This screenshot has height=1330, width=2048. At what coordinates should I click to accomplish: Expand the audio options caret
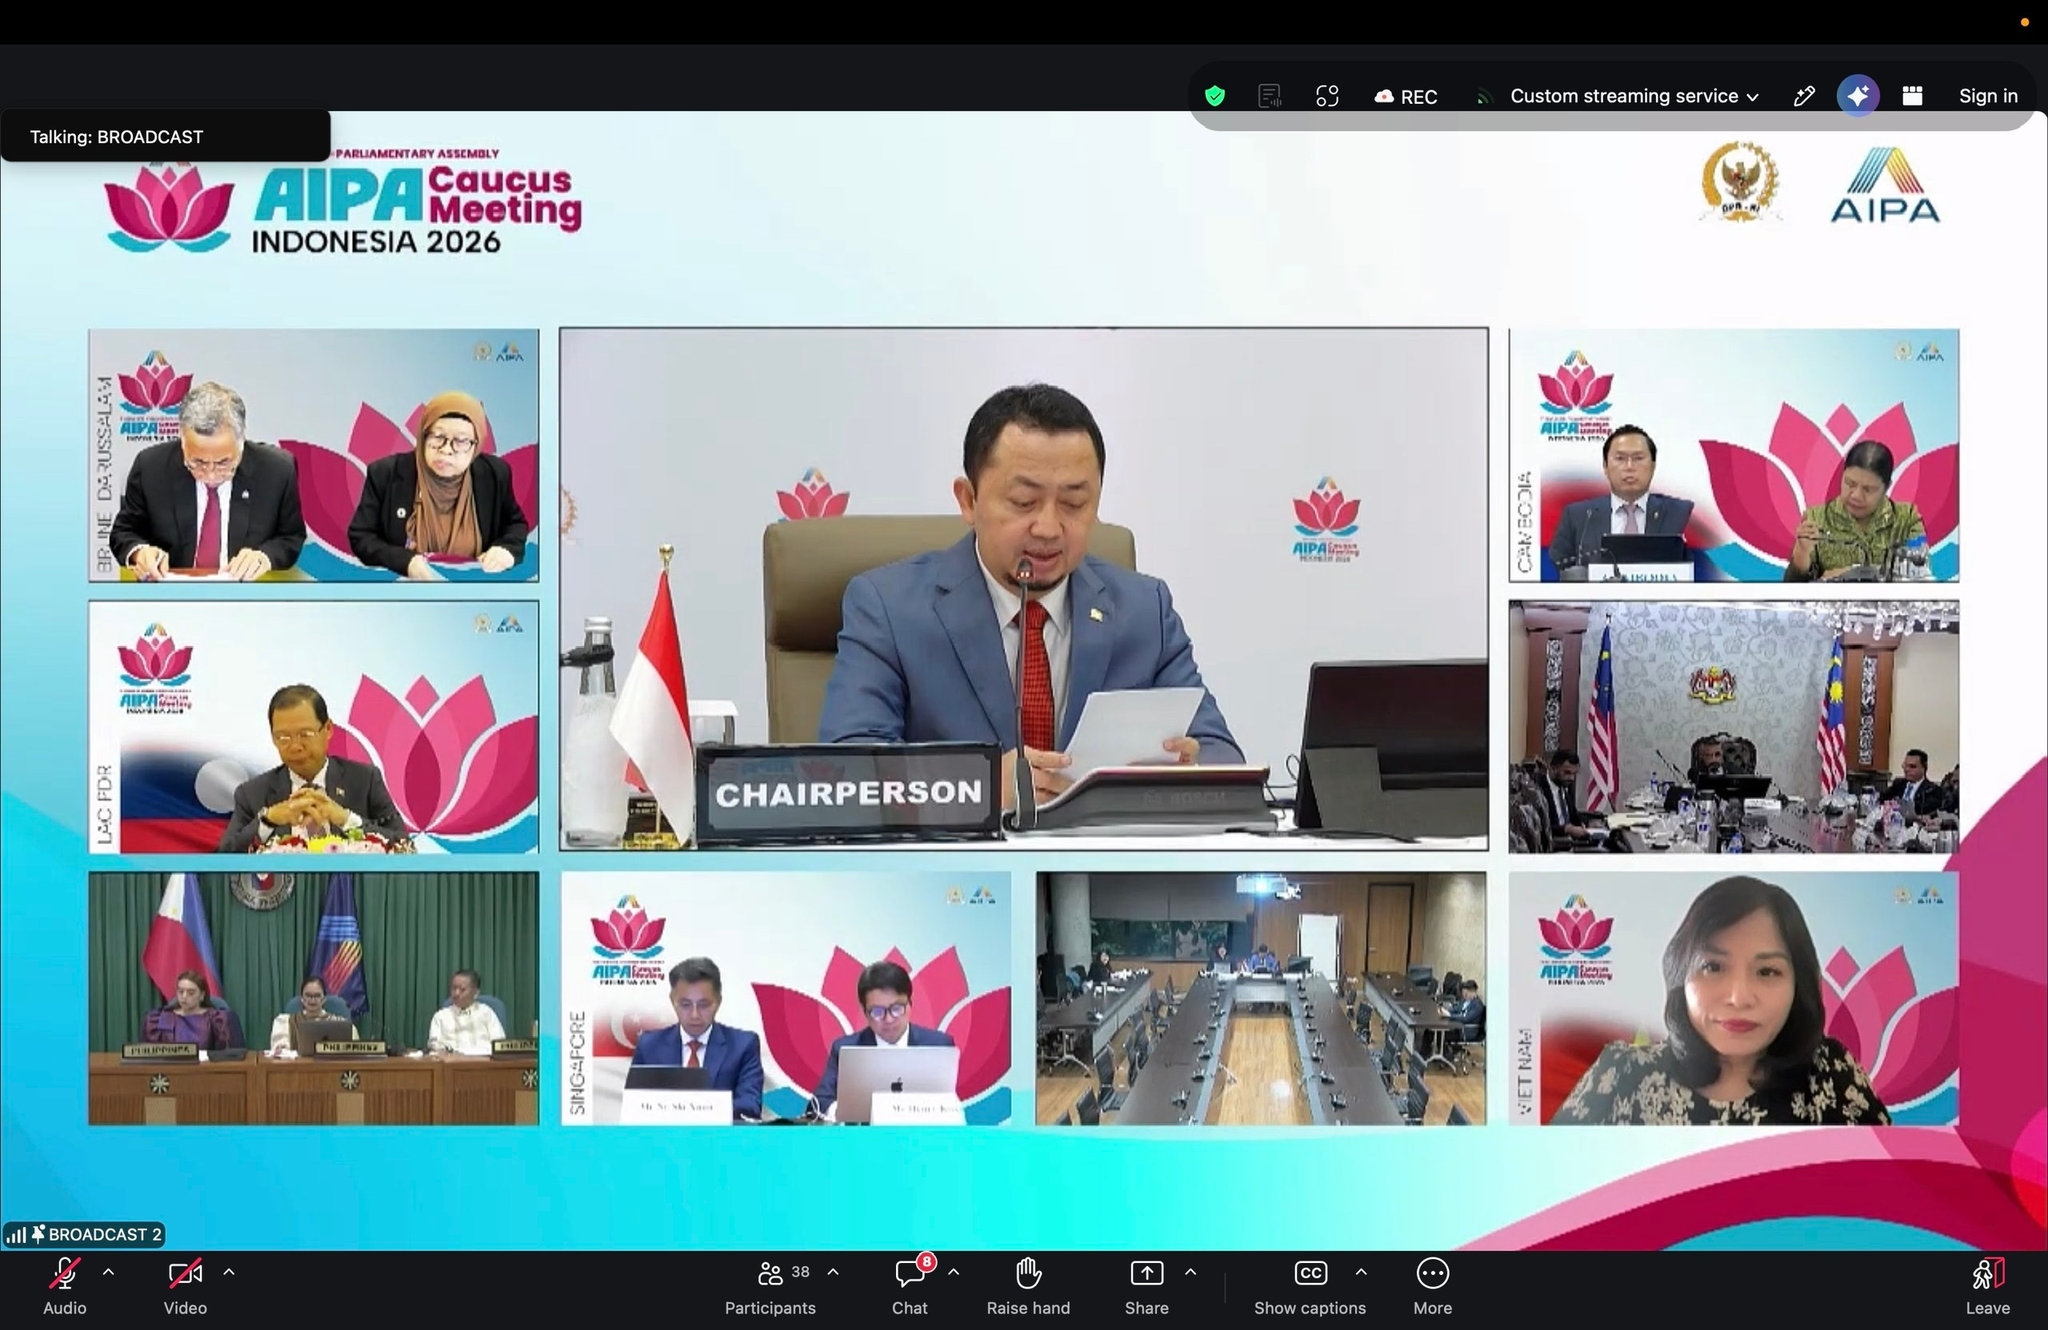tap(109, 1273)
